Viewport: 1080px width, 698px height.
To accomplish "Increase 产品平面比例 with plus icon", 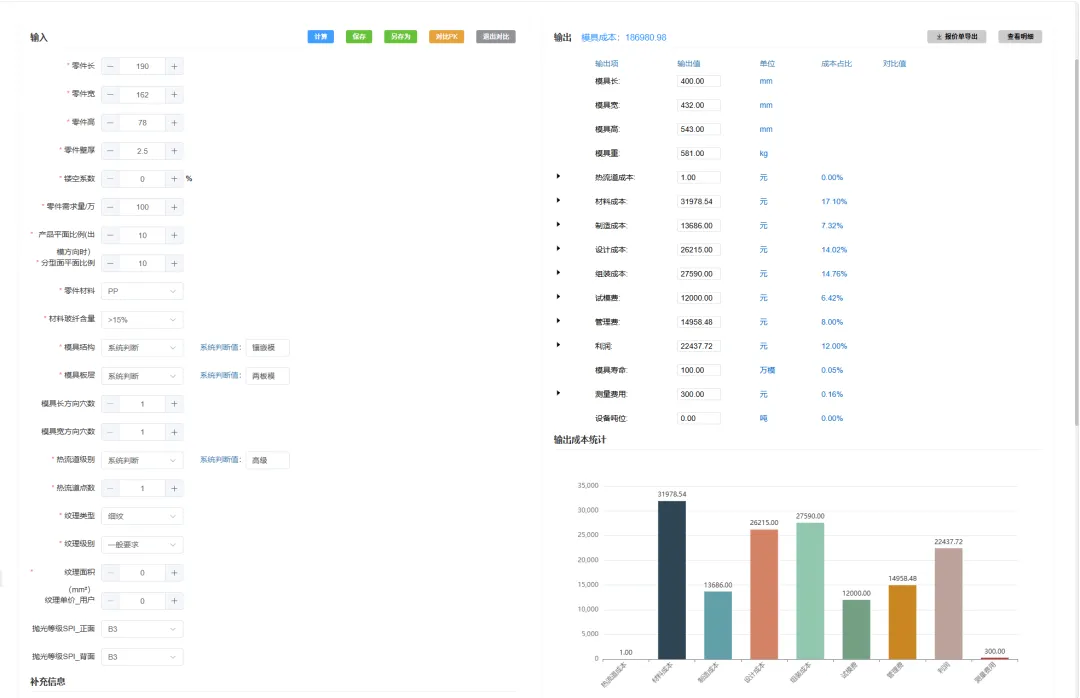I will pyautogui.click(x=174, y=235).
